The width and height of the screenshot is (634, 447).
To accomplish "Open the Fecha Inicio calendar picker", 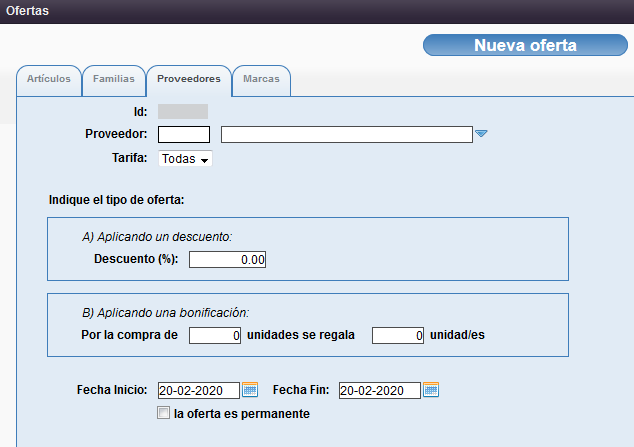I will point(250,390).
